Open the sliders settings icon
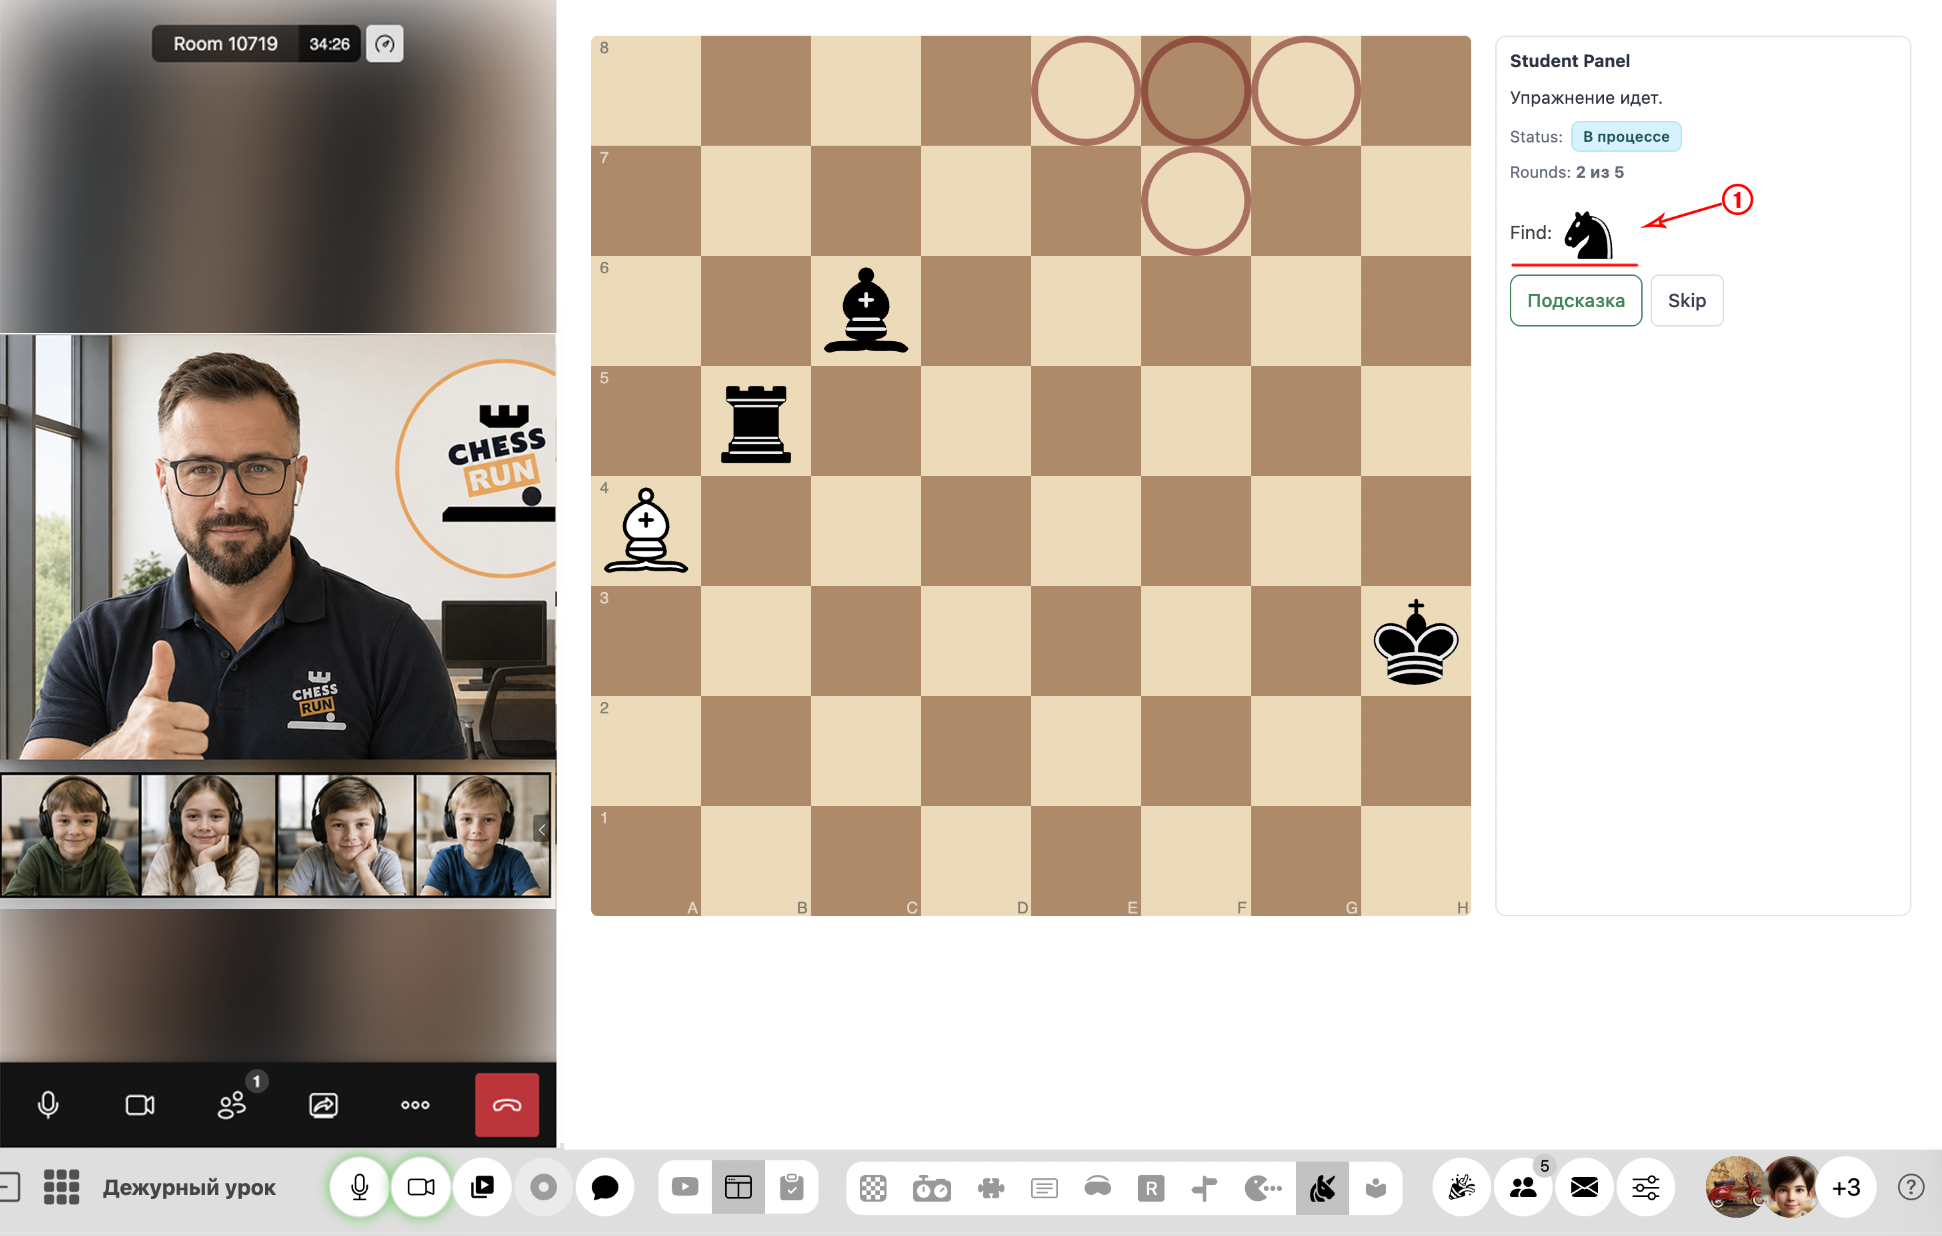 pyautogui.click(x=1646, y=1187)
